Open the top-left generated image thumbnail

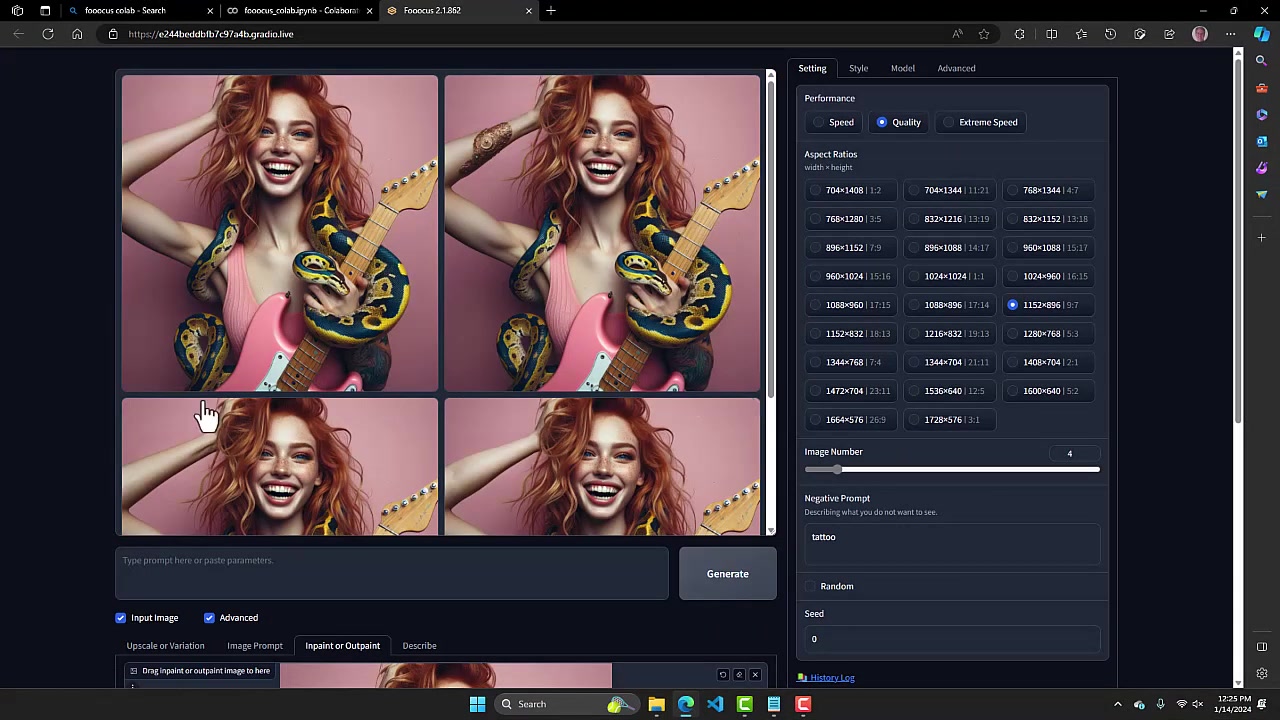(x=280, y=233)
